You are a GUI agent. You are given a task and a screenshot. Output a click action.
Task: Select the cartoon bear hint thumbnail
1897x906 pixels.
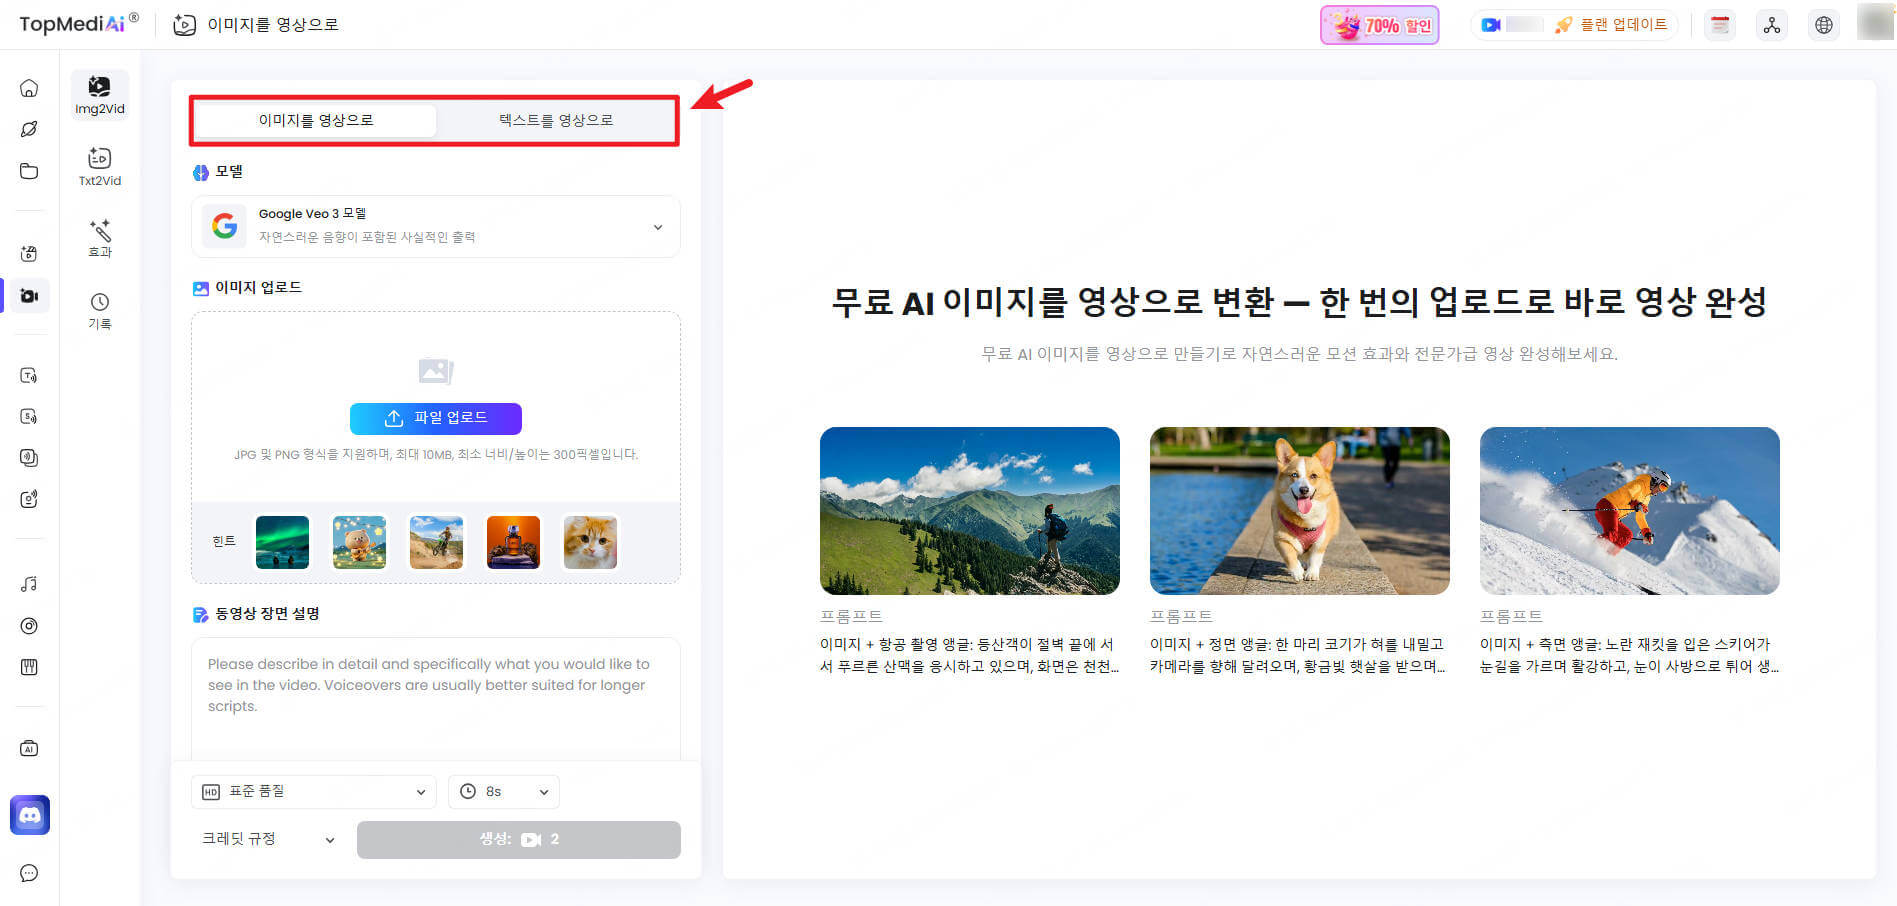tap(359, 542)
